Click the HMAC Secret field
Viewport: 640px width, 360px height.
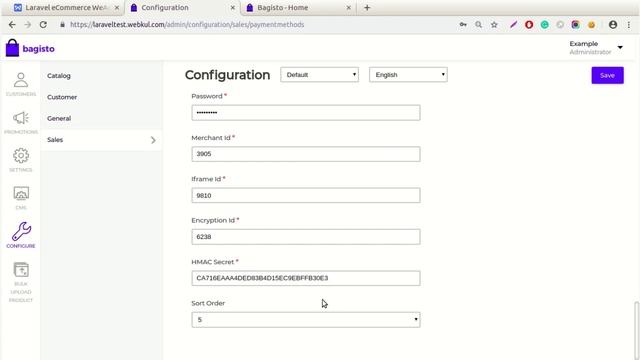pos(306,278)
